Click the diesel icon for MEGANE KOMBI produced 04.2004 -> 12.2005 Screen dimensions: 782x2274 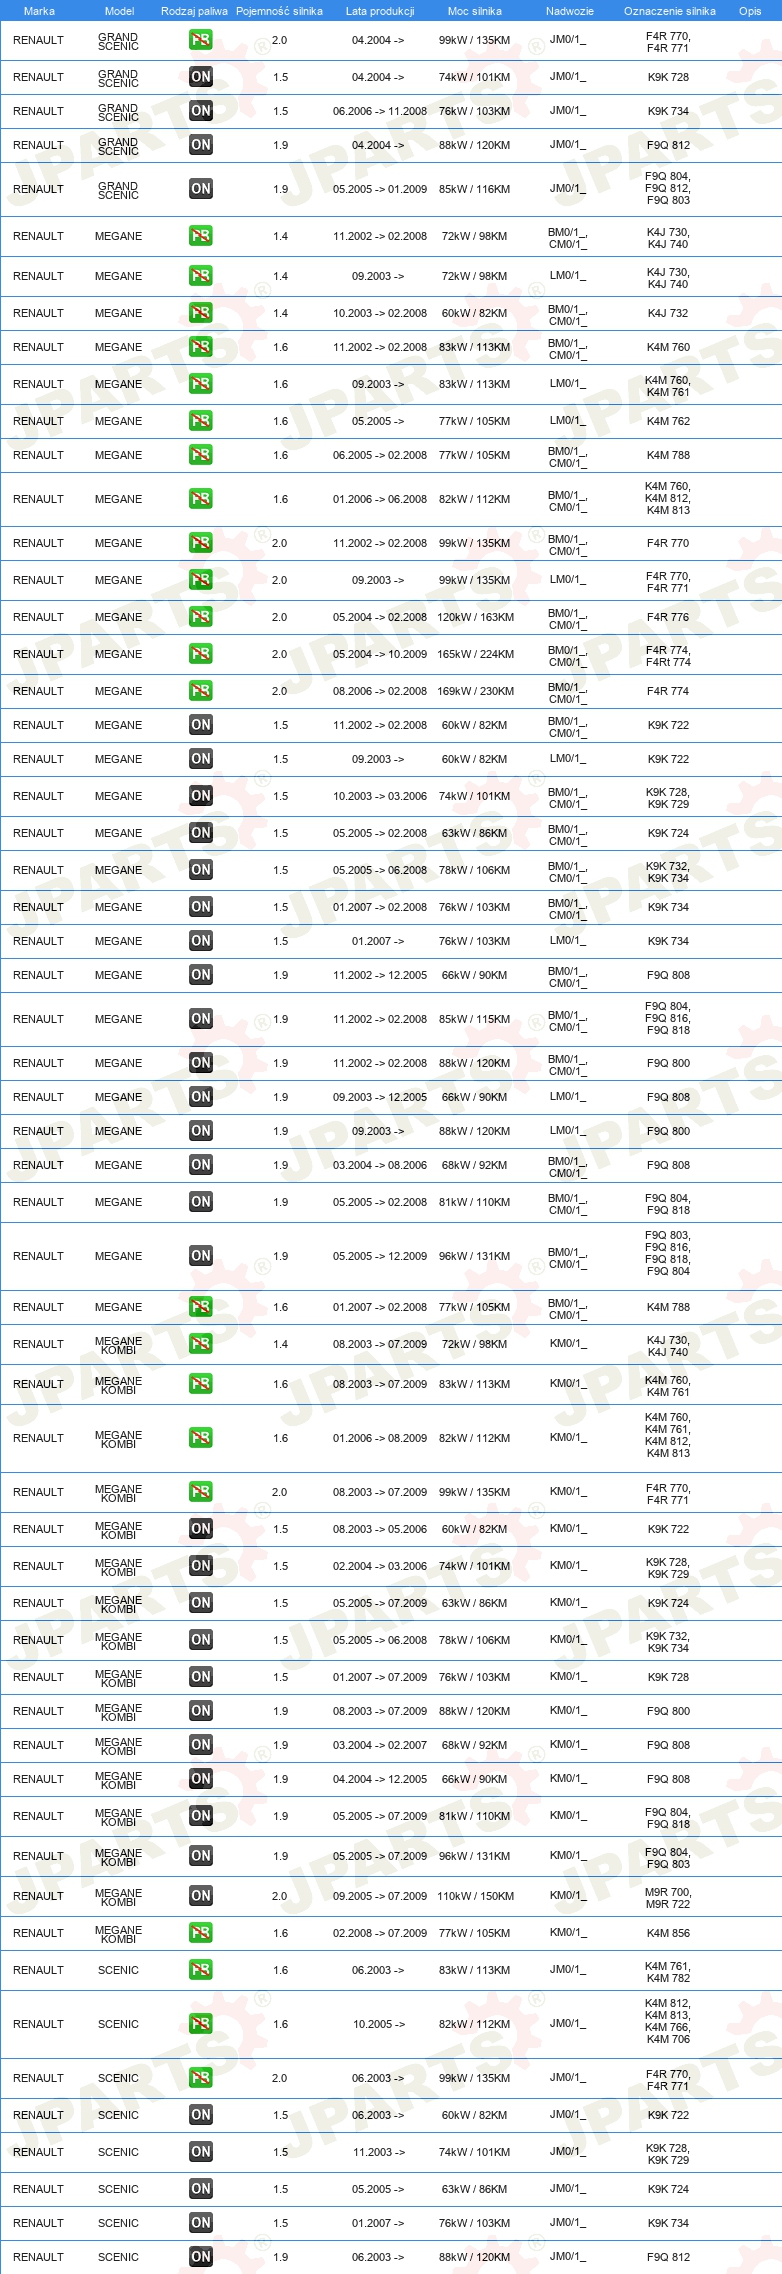click(x=201, y=1779)
